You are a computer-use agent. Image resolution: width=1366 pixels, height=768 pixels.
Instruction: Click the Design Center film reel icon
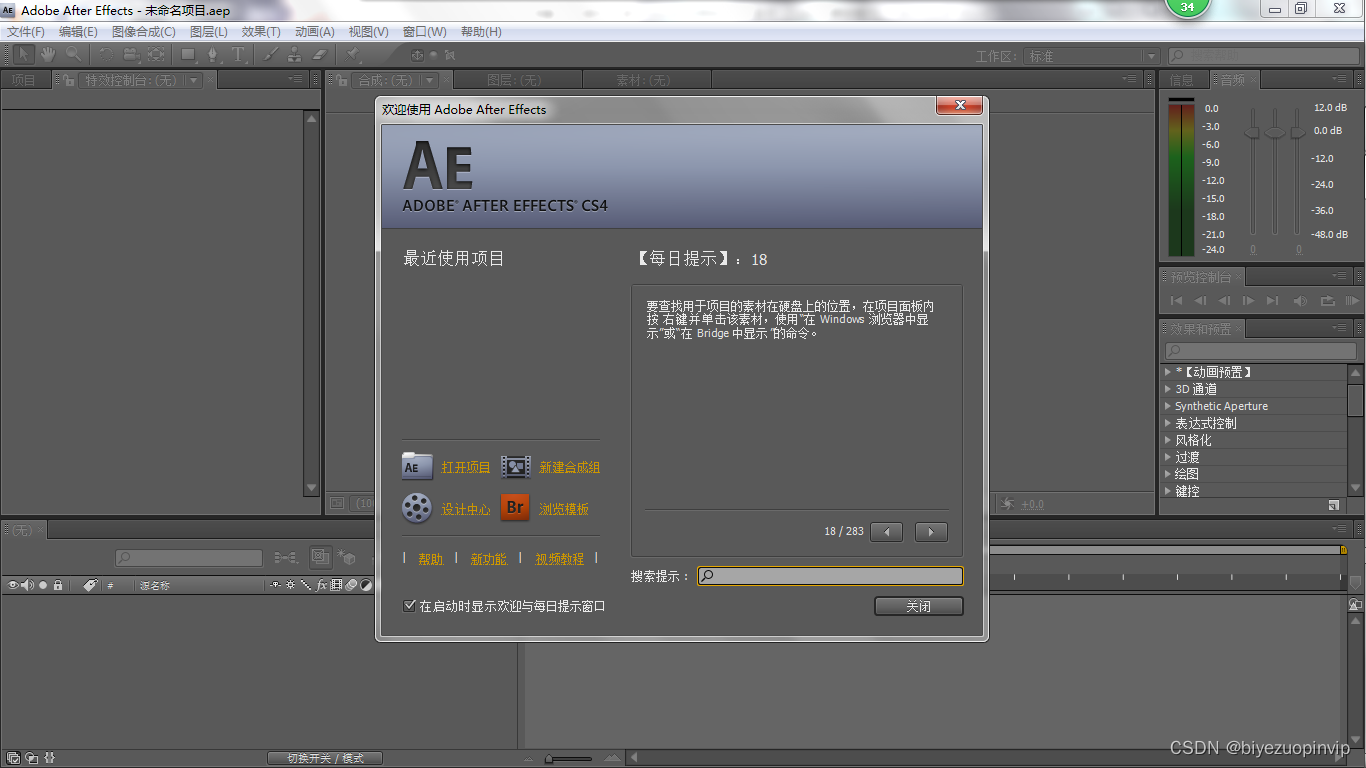pyautogui.click(x=417, y=508)
